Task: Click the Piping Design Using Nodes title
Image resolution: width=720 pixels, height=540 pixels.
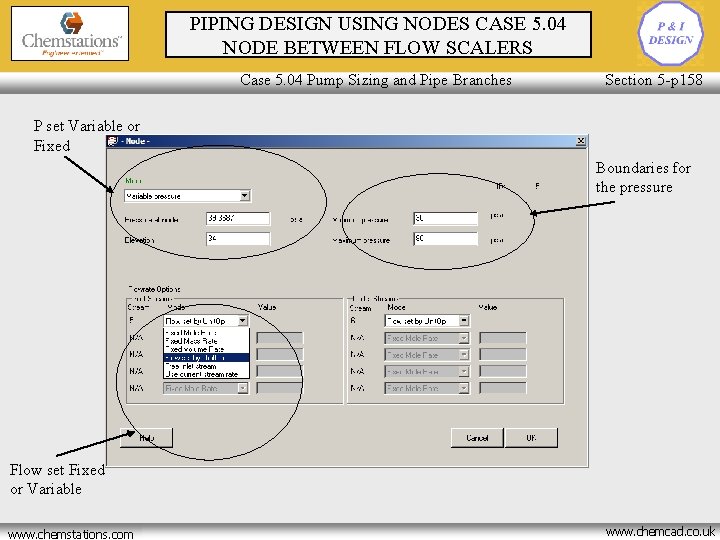Action: point(378,35)
